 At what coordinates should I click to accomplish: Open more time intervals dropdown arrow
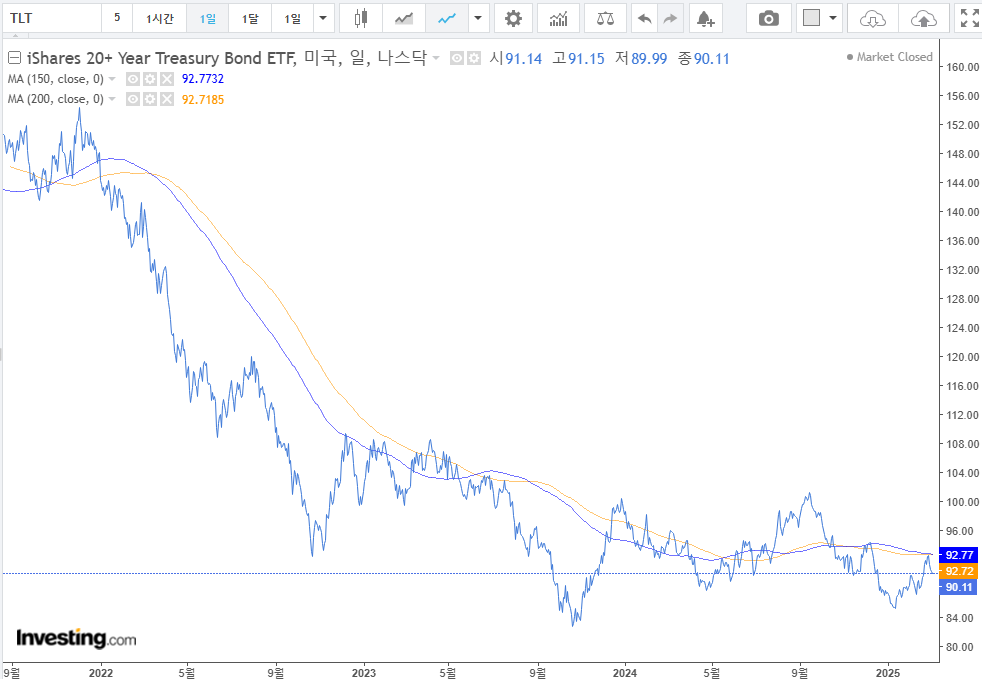tap(323, 18)
